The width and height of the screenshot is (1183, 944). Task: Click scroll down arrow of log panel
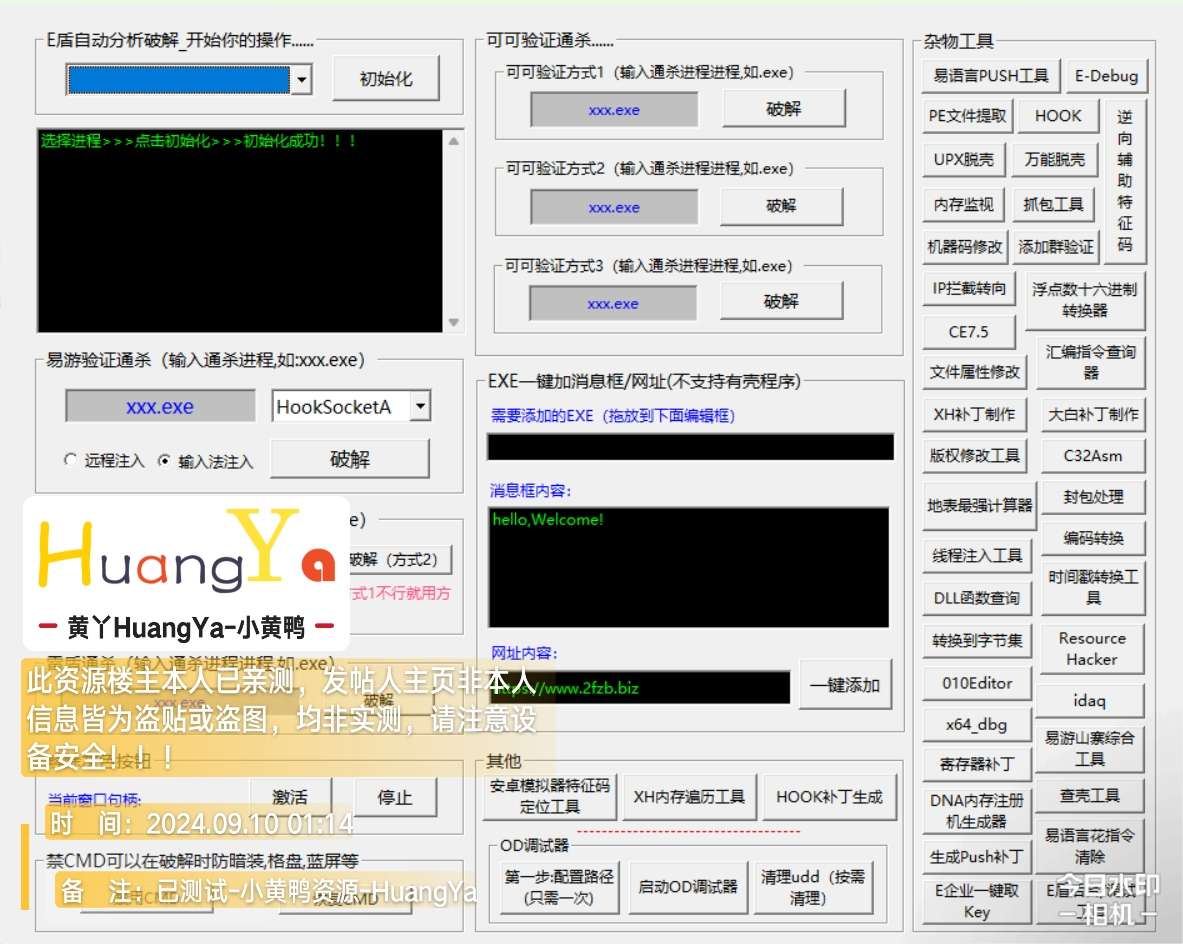click(x=453, y=322)
